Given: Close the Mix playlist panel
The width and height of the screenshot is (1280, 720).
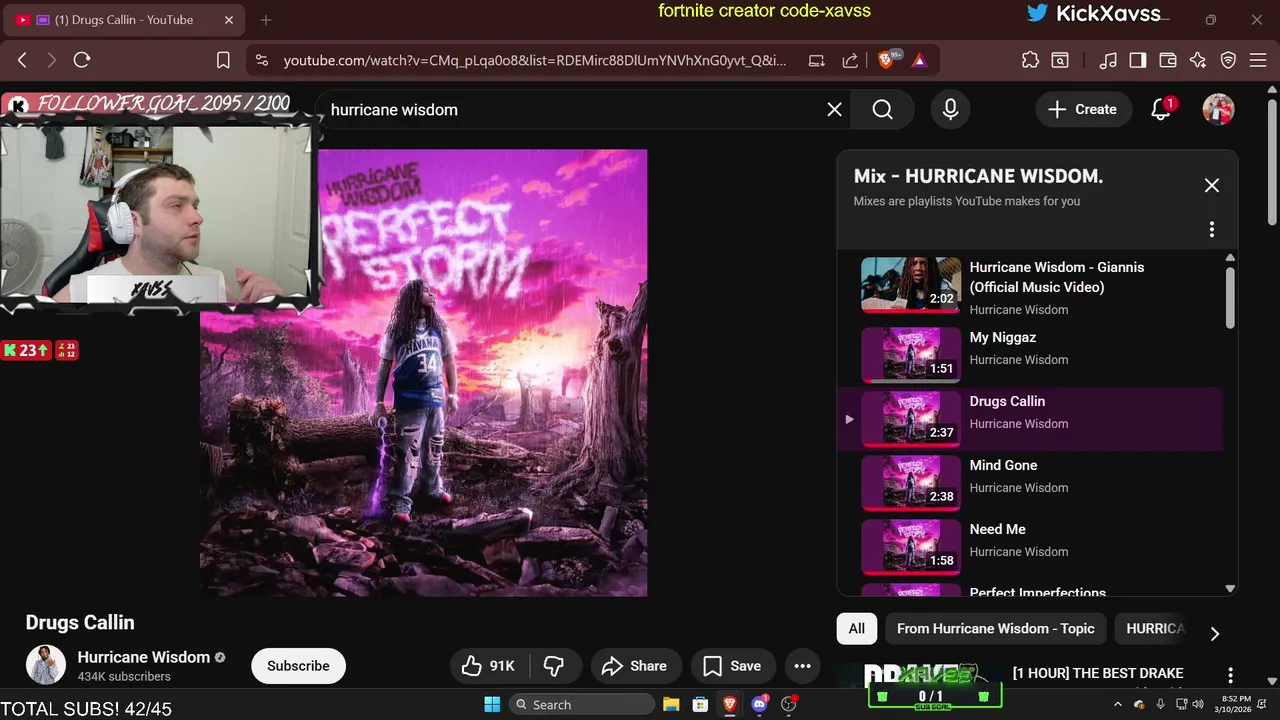Looking at the screenshot, I should point(1212,185).
